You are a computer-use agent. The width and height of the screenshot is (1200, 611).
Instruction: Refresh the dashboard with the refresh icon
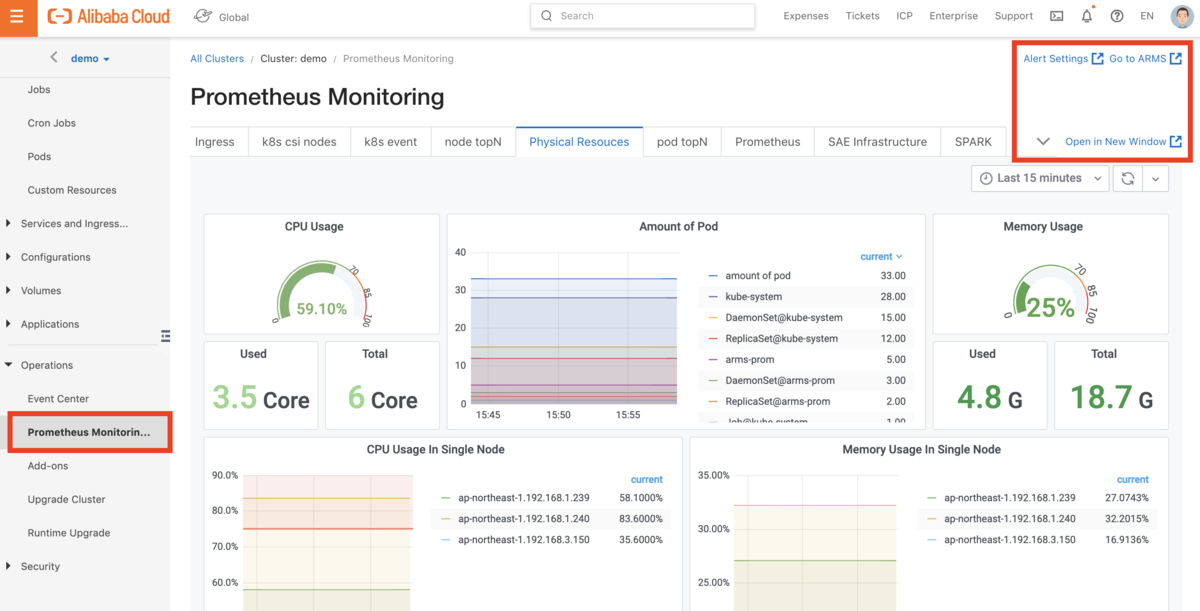coord(1127,178)
